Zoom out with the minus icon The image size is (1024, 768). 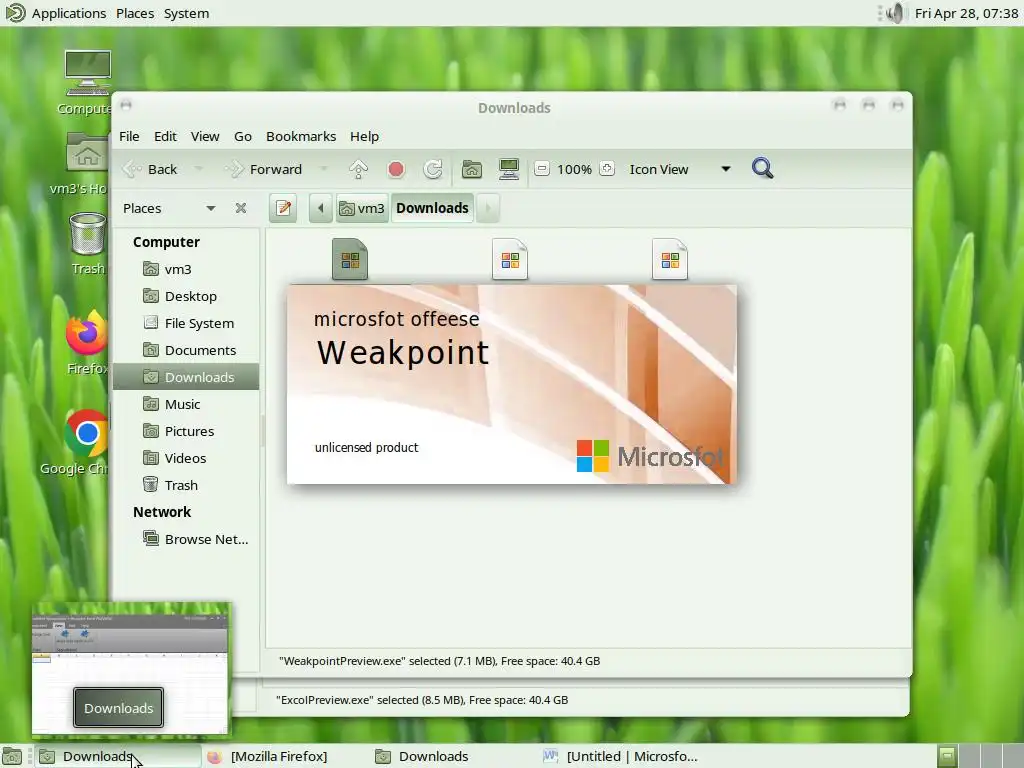click(541, 169)
